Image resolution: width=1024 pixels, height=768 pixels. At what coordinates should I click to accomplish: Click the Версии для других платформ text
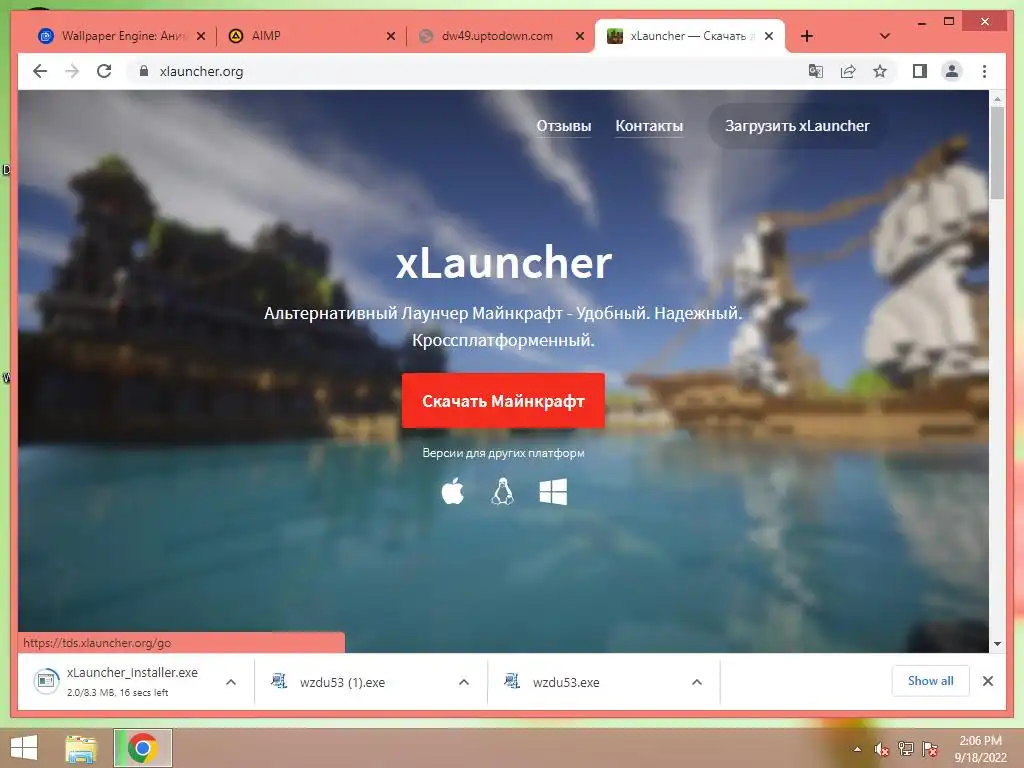[503, 453]
